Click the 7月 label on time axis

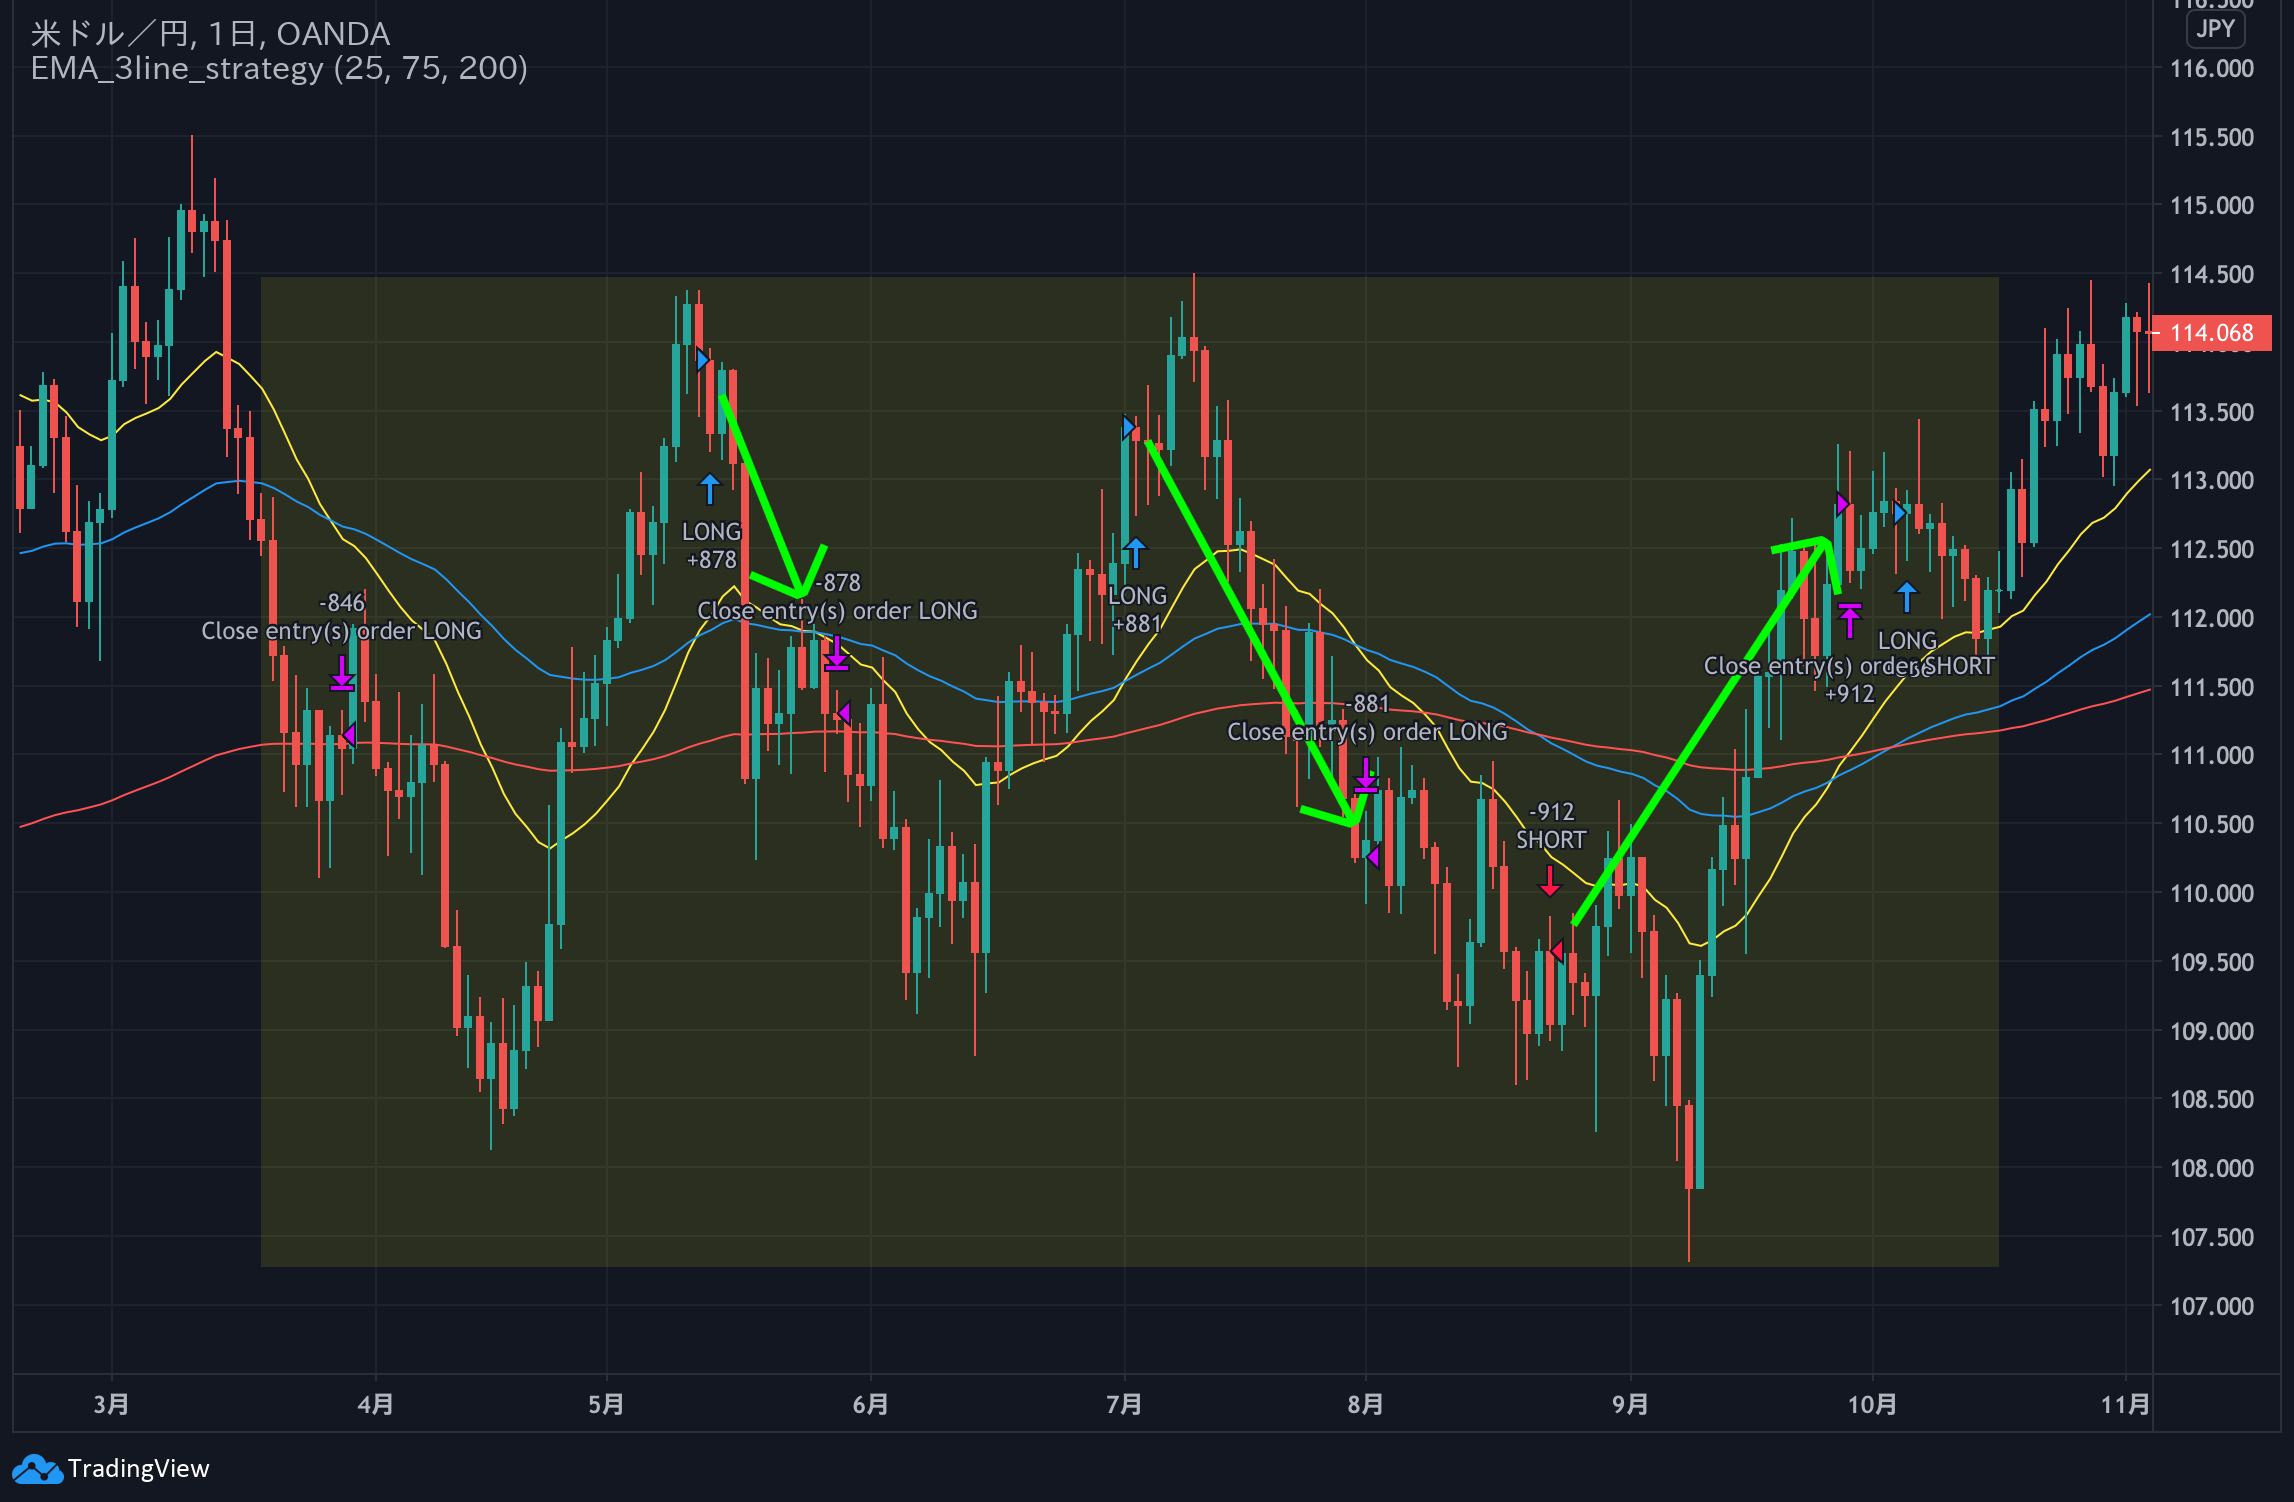point(1124,1404)
